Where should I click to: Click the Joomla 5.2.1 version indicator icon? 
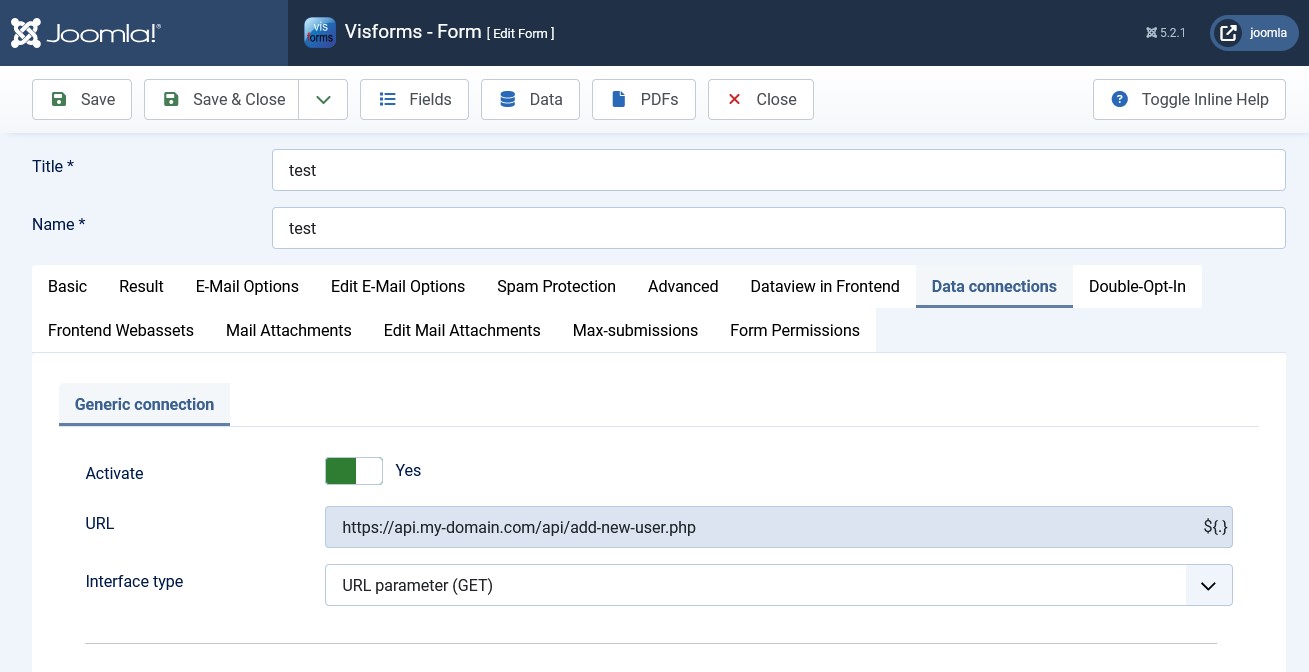(x=1150, y=32)
